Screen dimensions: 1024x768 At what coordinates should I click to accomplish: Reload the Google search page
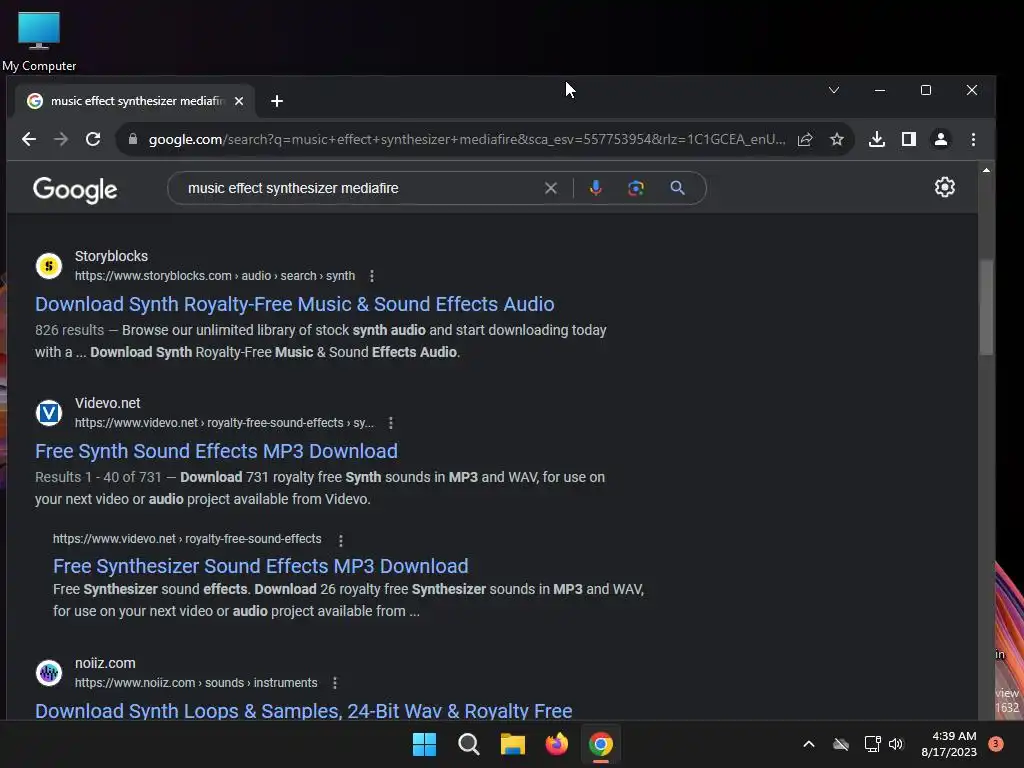pyautogui.click(x=93, y=139)
